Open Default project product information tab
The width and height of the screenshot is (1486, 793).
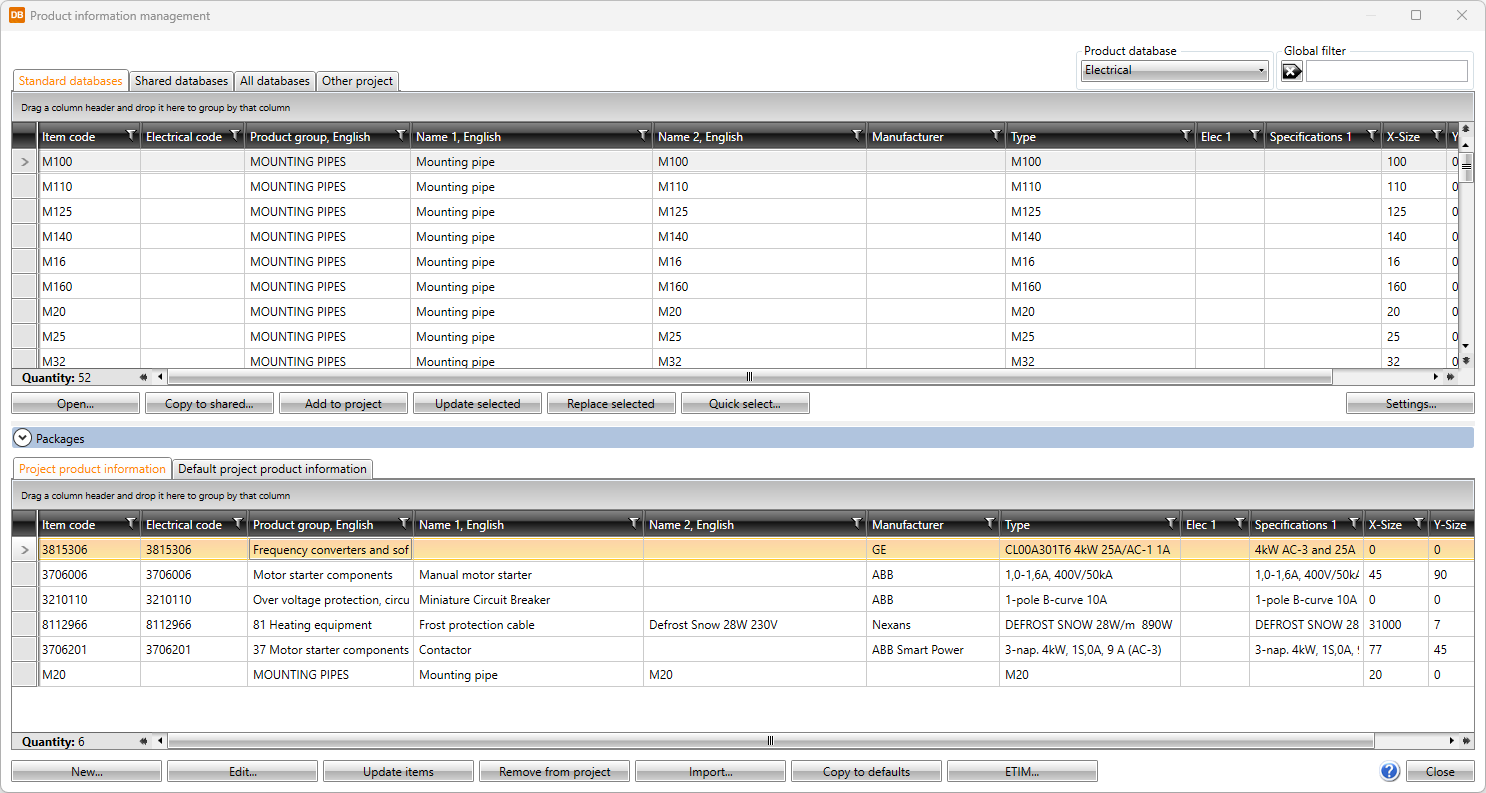tap(272, 469)
